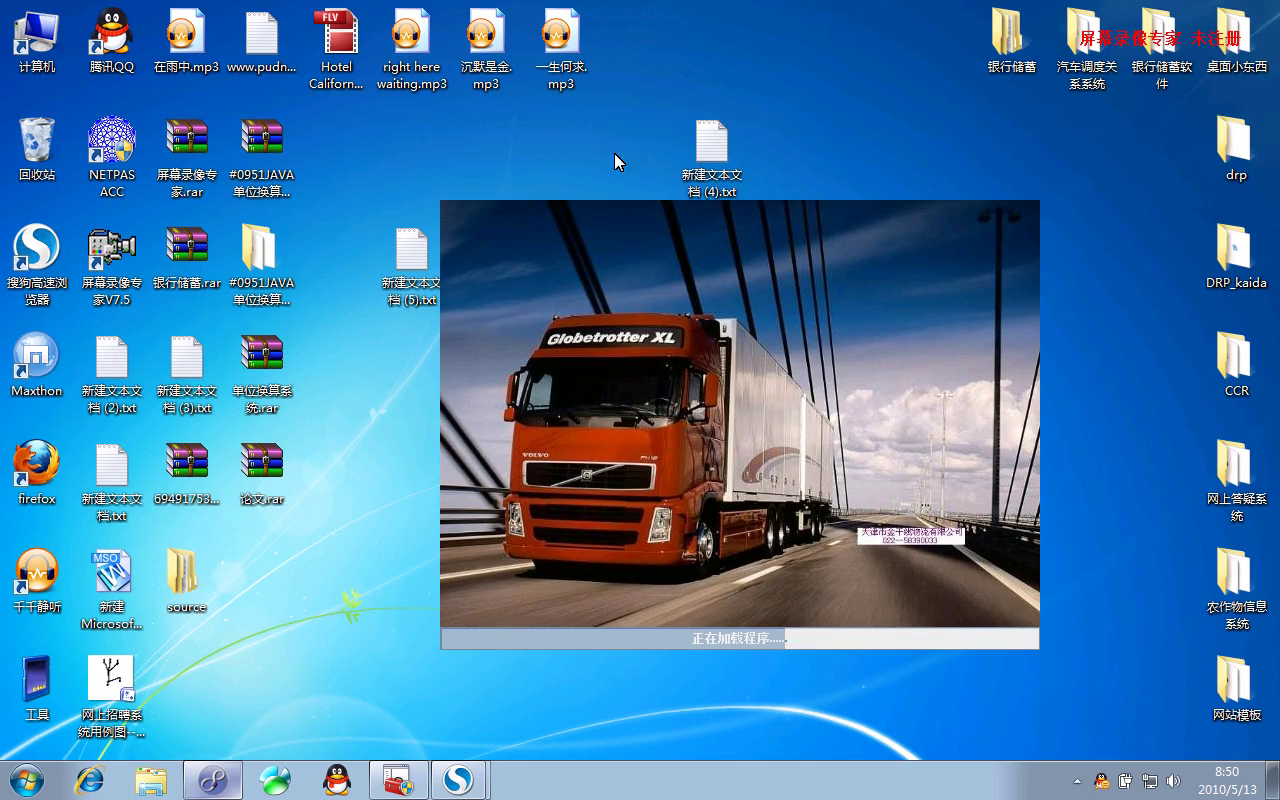The width and height of the screenshot is (1280, 800).
Task: Select the 网上答疑系统 folder
Action: [x=1237, y=480]
